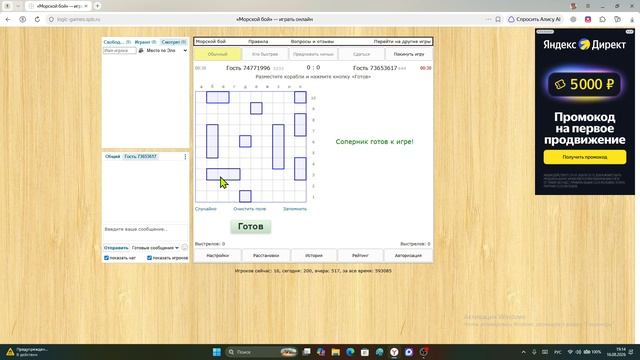640x360 pixels.
Task: Open the Расстановки bottom tab
Action: coord(266,256)
